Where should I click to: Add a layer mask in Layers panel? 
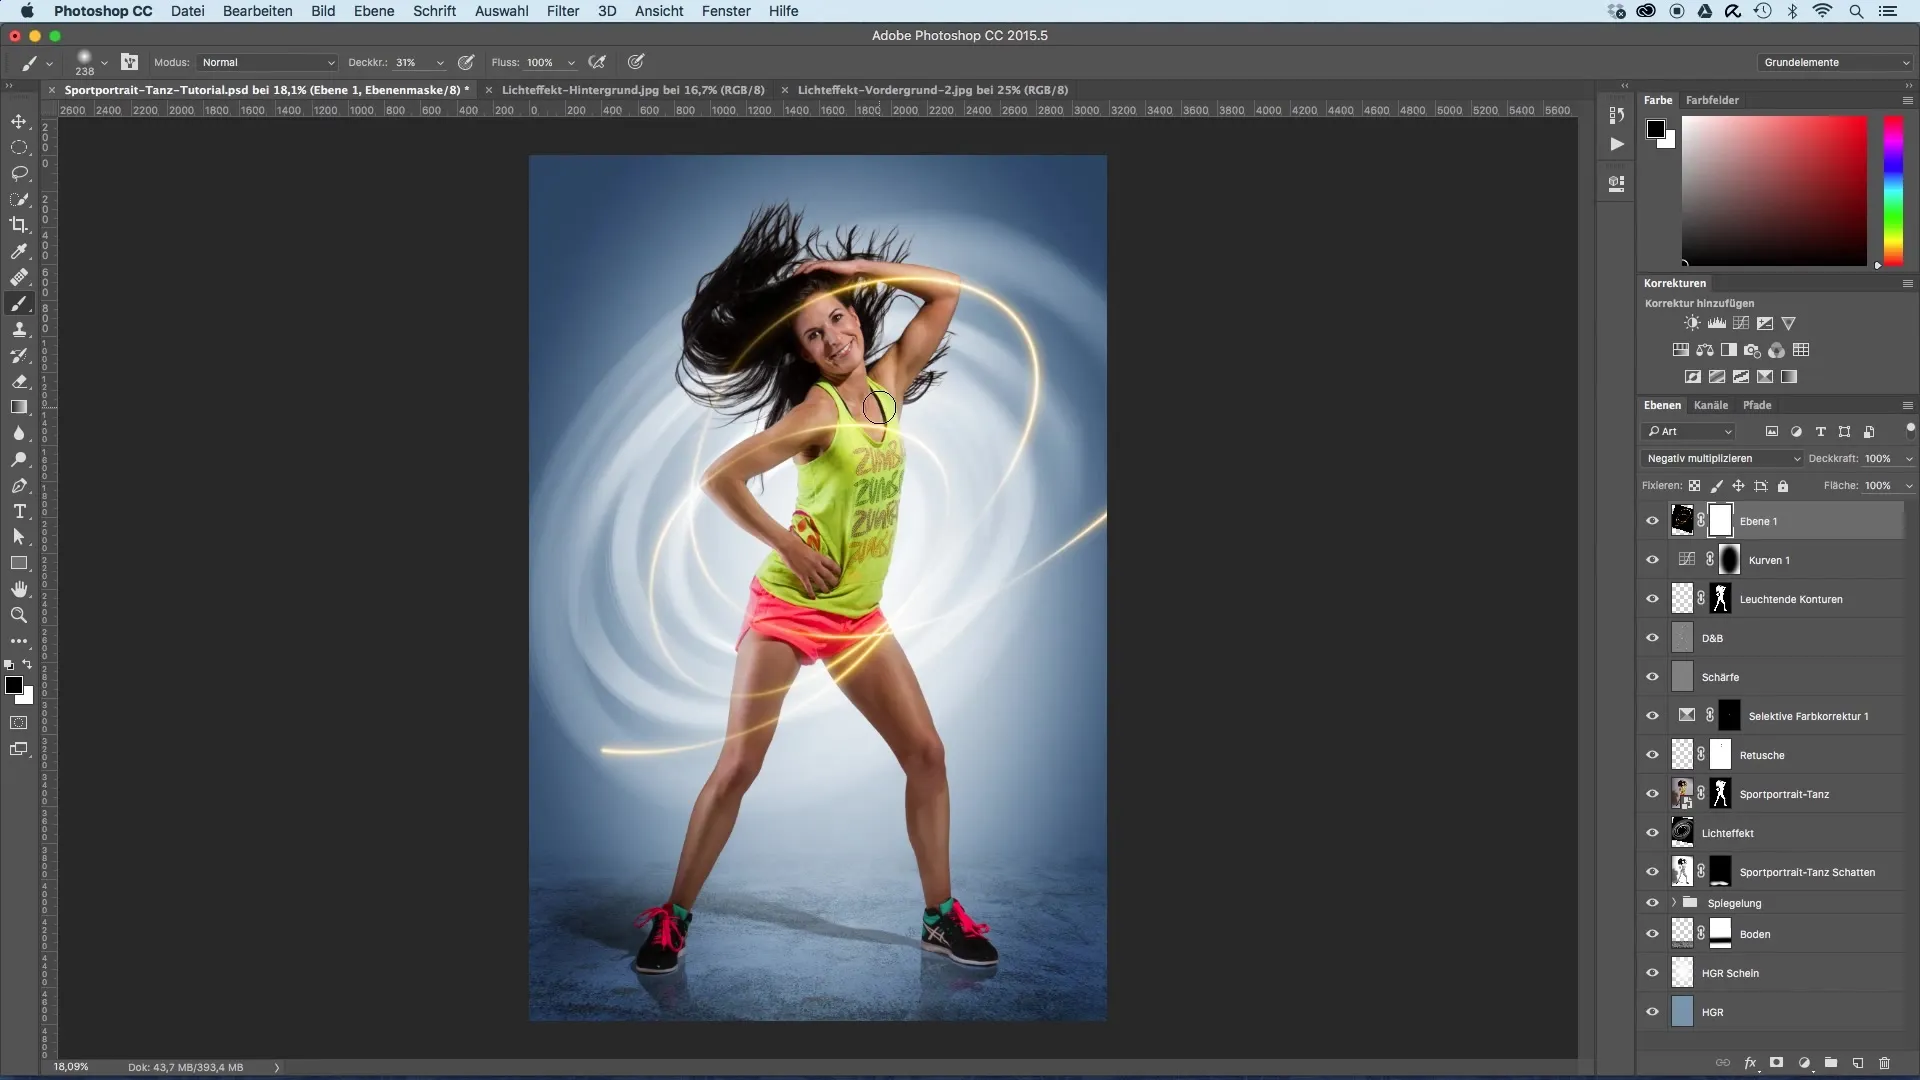click(1777, 1063)
